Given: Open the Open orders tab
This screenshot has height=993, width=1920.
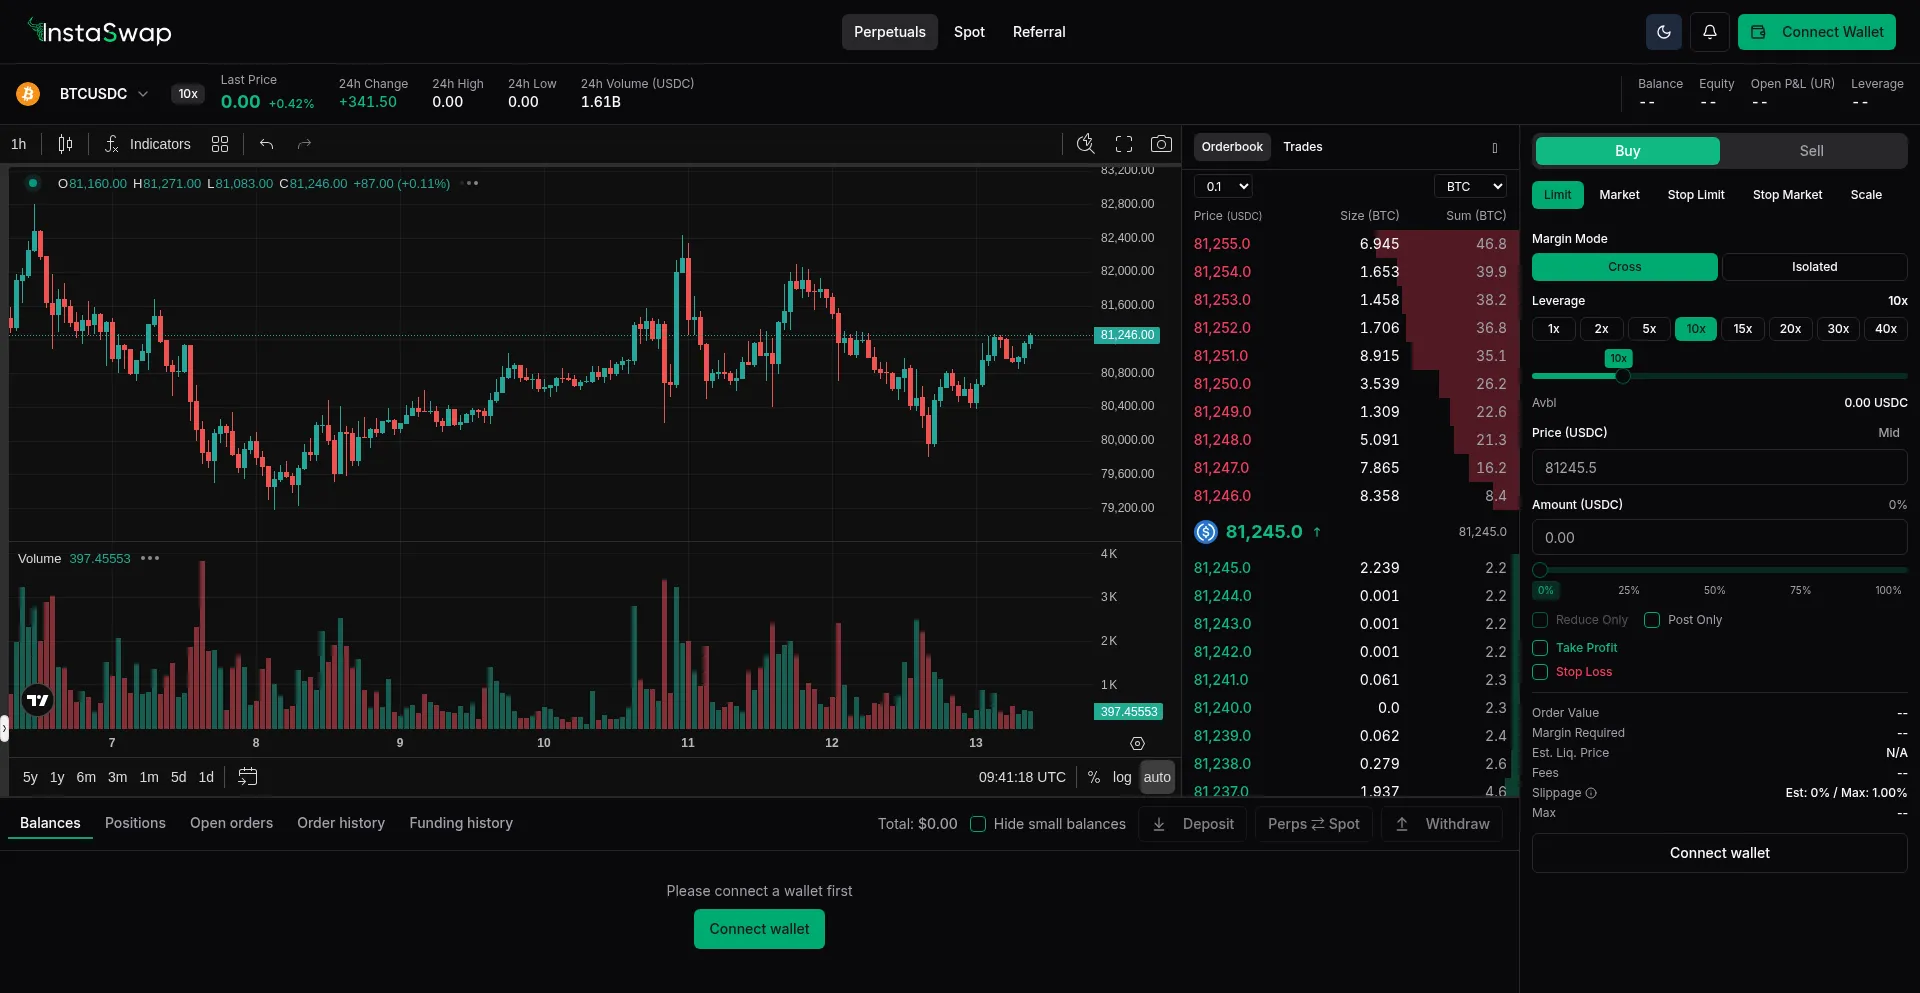Looking at the screenshot, I should [231, 823].
